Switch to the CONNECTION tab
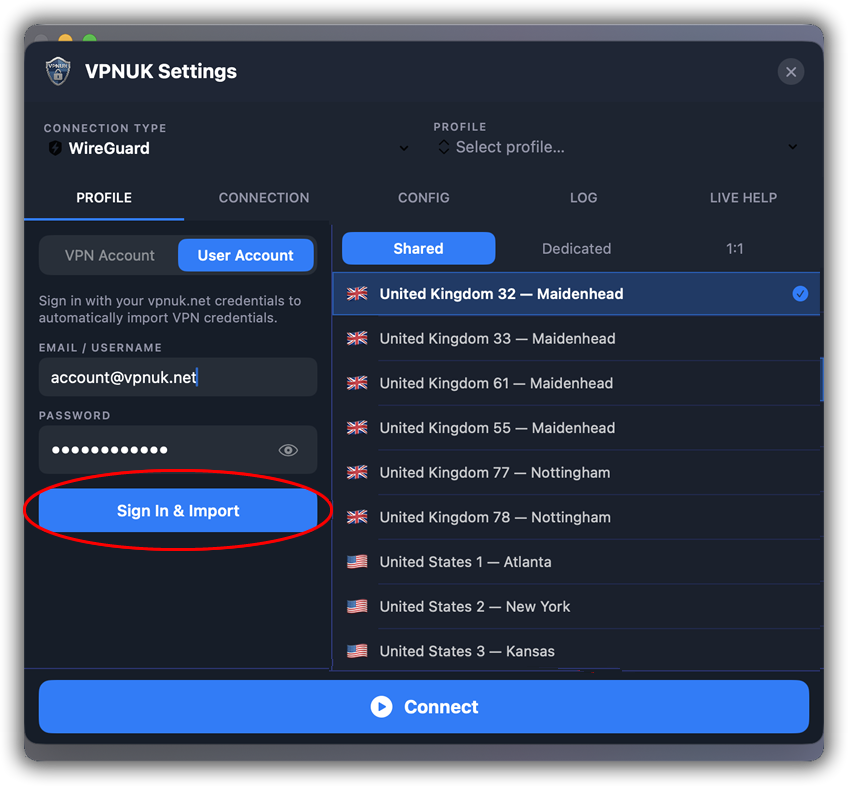The height and width of the screenshot is (786, 848). click(x=264, y=198)
